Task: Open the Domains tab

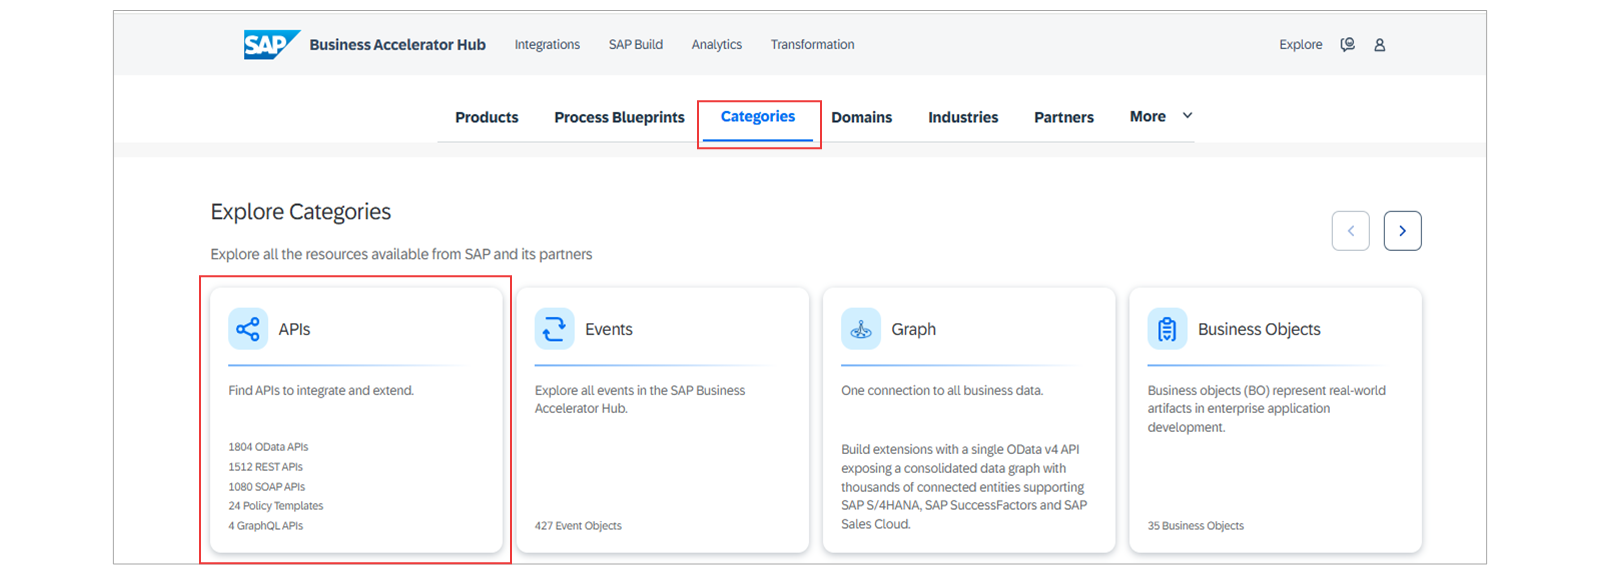Action: pos(862,117)
